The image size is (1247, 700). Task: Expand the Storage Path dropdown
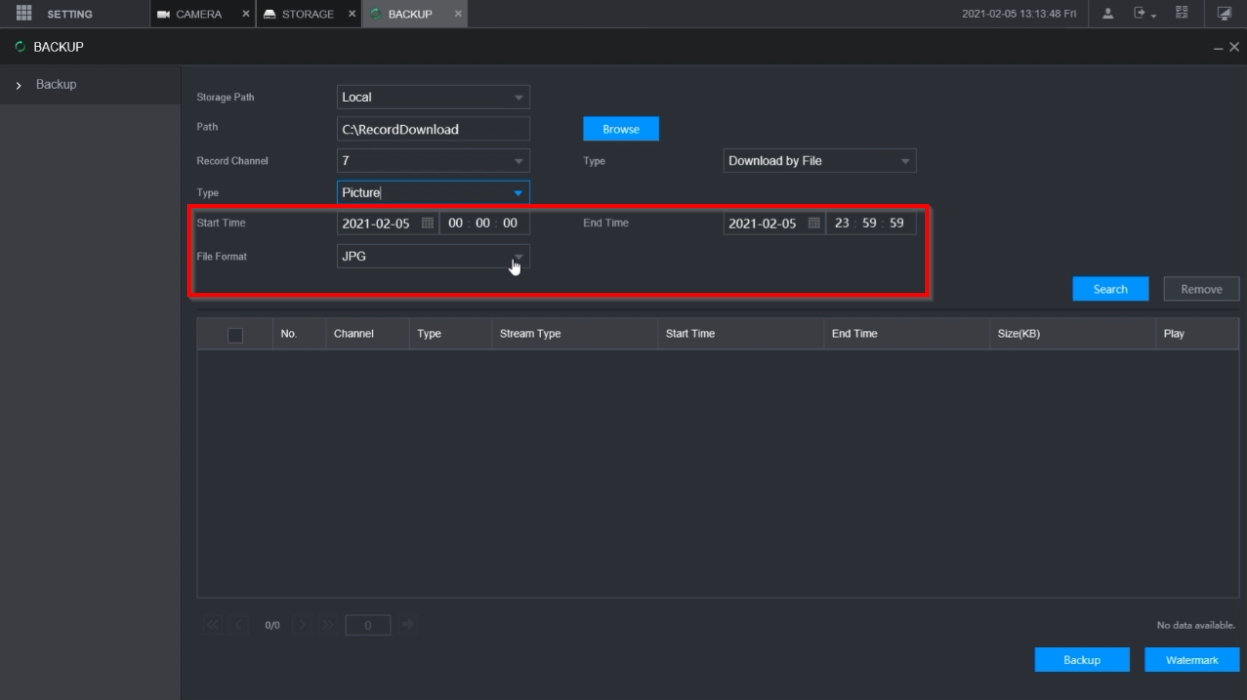(518, 98)
